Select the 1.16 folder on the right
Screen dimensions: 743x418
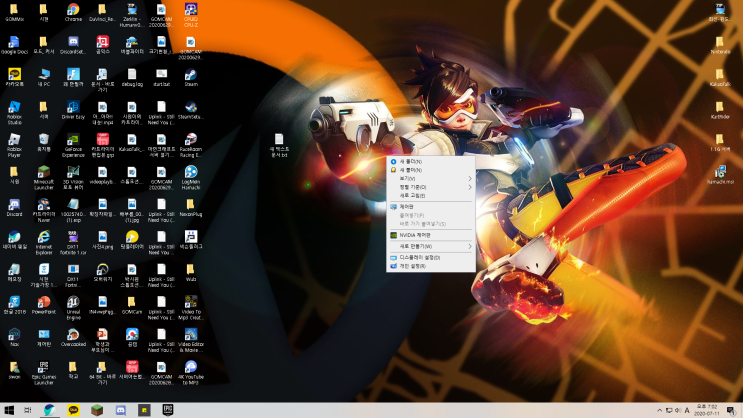click(x=720, y=142)
